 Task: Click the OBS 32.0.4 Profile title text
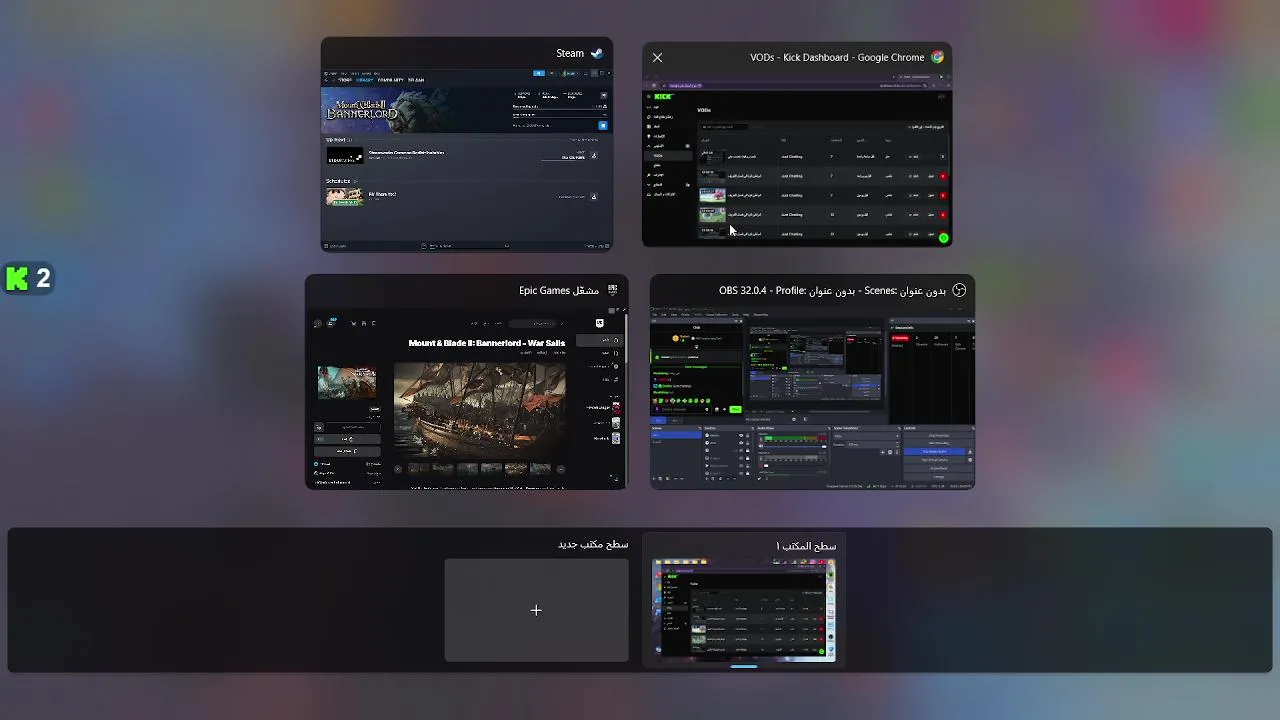832,290
